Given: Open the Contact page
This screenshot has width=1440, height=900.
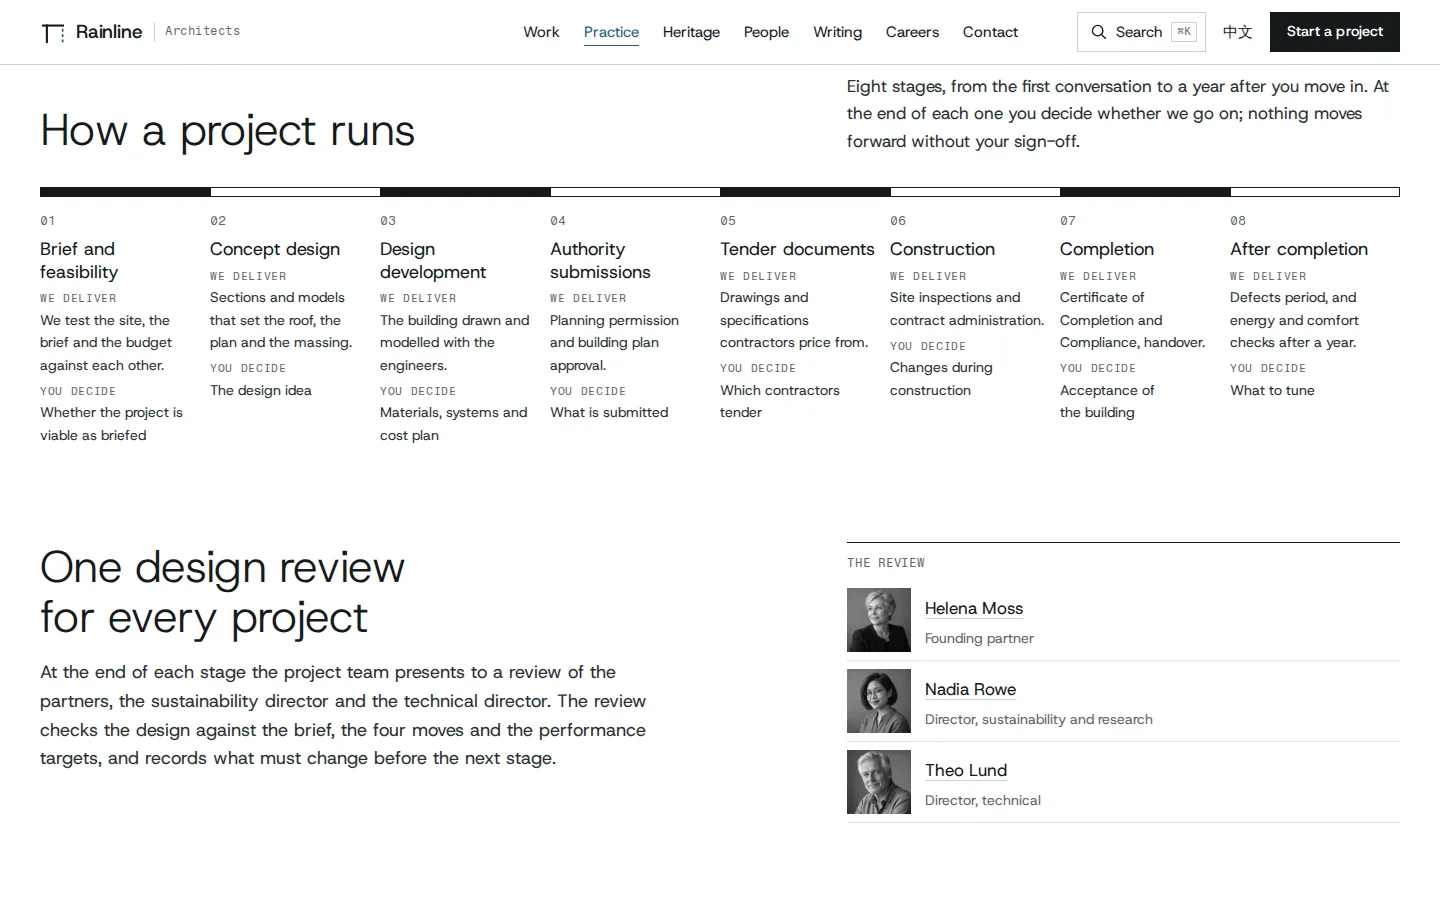Looking at the screenshot, I should [x=990, y=32].
